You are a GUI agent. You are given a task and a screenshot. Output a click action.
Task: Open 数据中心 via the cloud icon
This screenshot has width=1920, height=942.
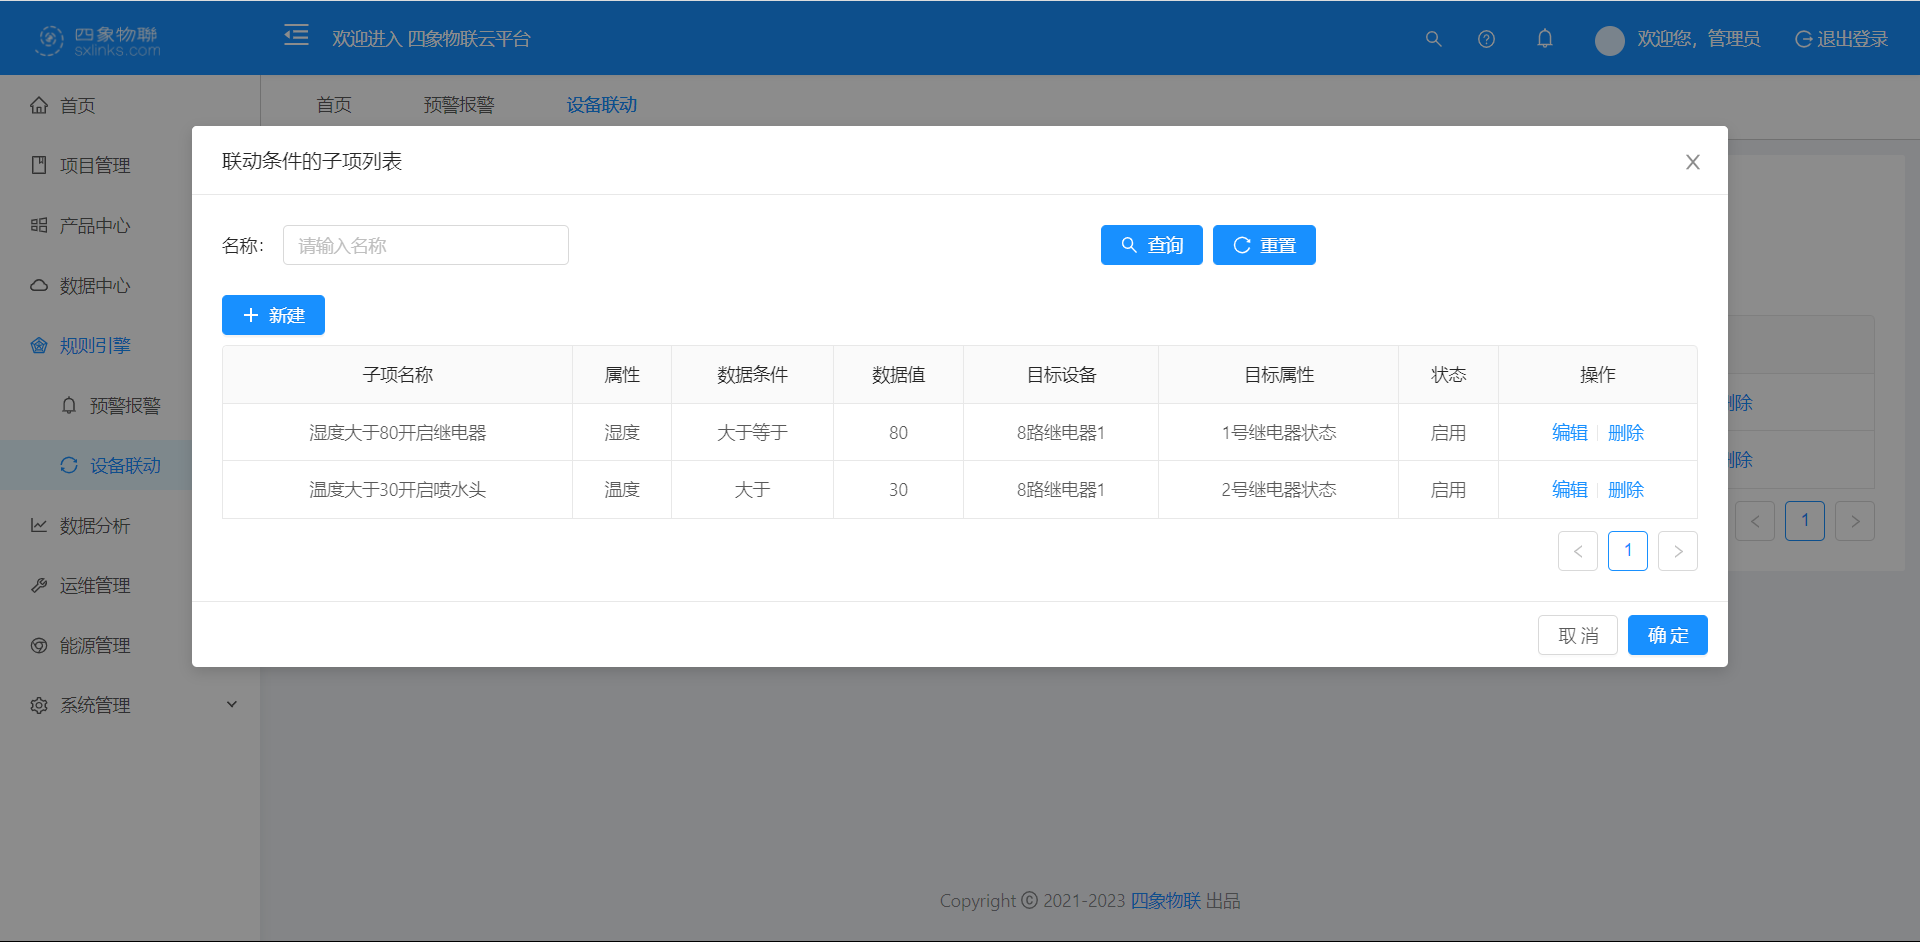pos(39,285)
